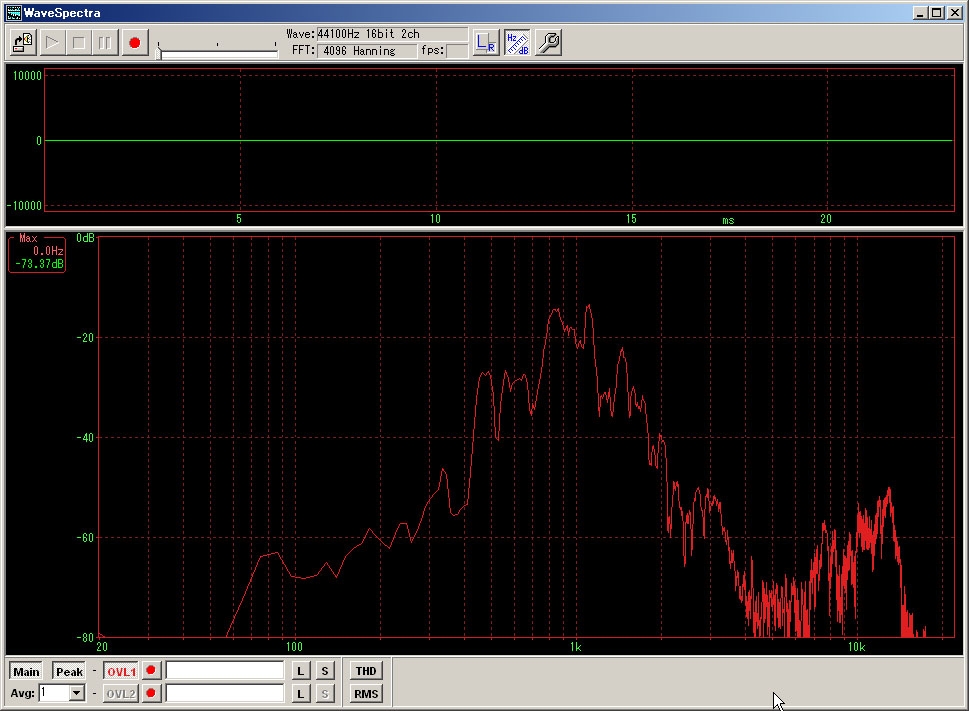Image resolution: width=969 pixels, height=711 pixels.
Task: Click the L/R channel select icon
Action: (486, 43)
